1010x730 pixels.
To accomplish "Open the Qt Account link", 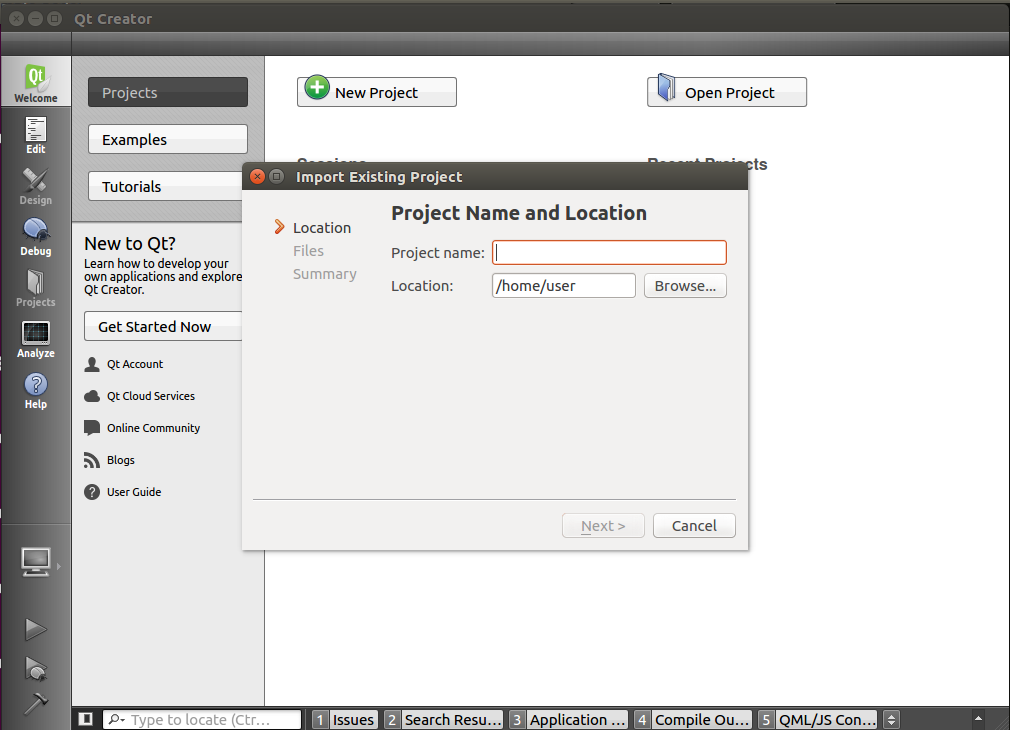I will tap(135, 364).
